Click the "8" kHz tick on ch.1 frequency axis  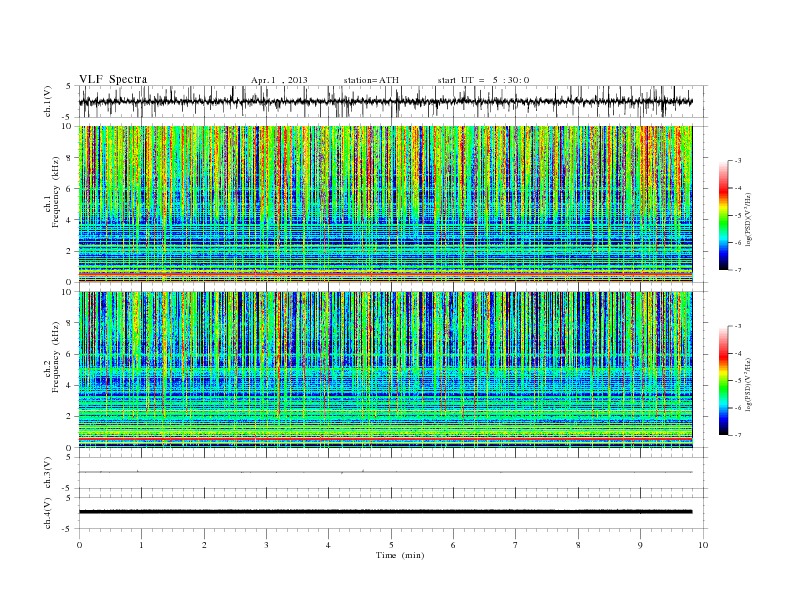pos(69,158)
